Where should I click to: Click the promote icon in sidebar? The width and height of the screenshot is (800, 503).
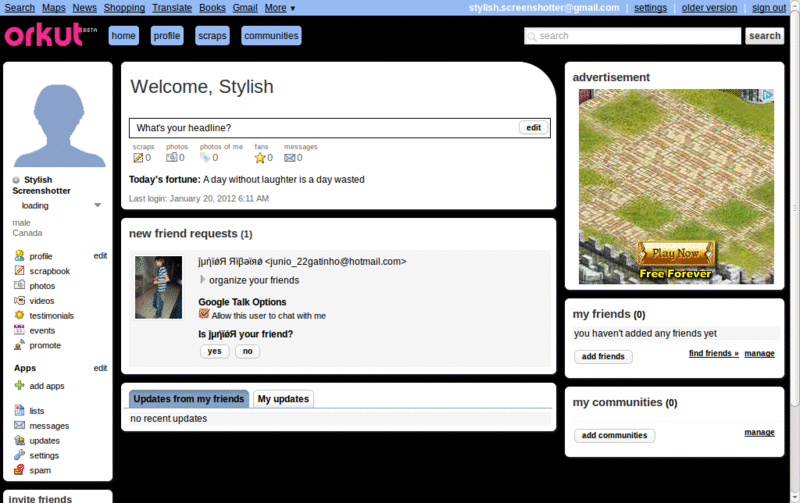[x=19, y=345]
